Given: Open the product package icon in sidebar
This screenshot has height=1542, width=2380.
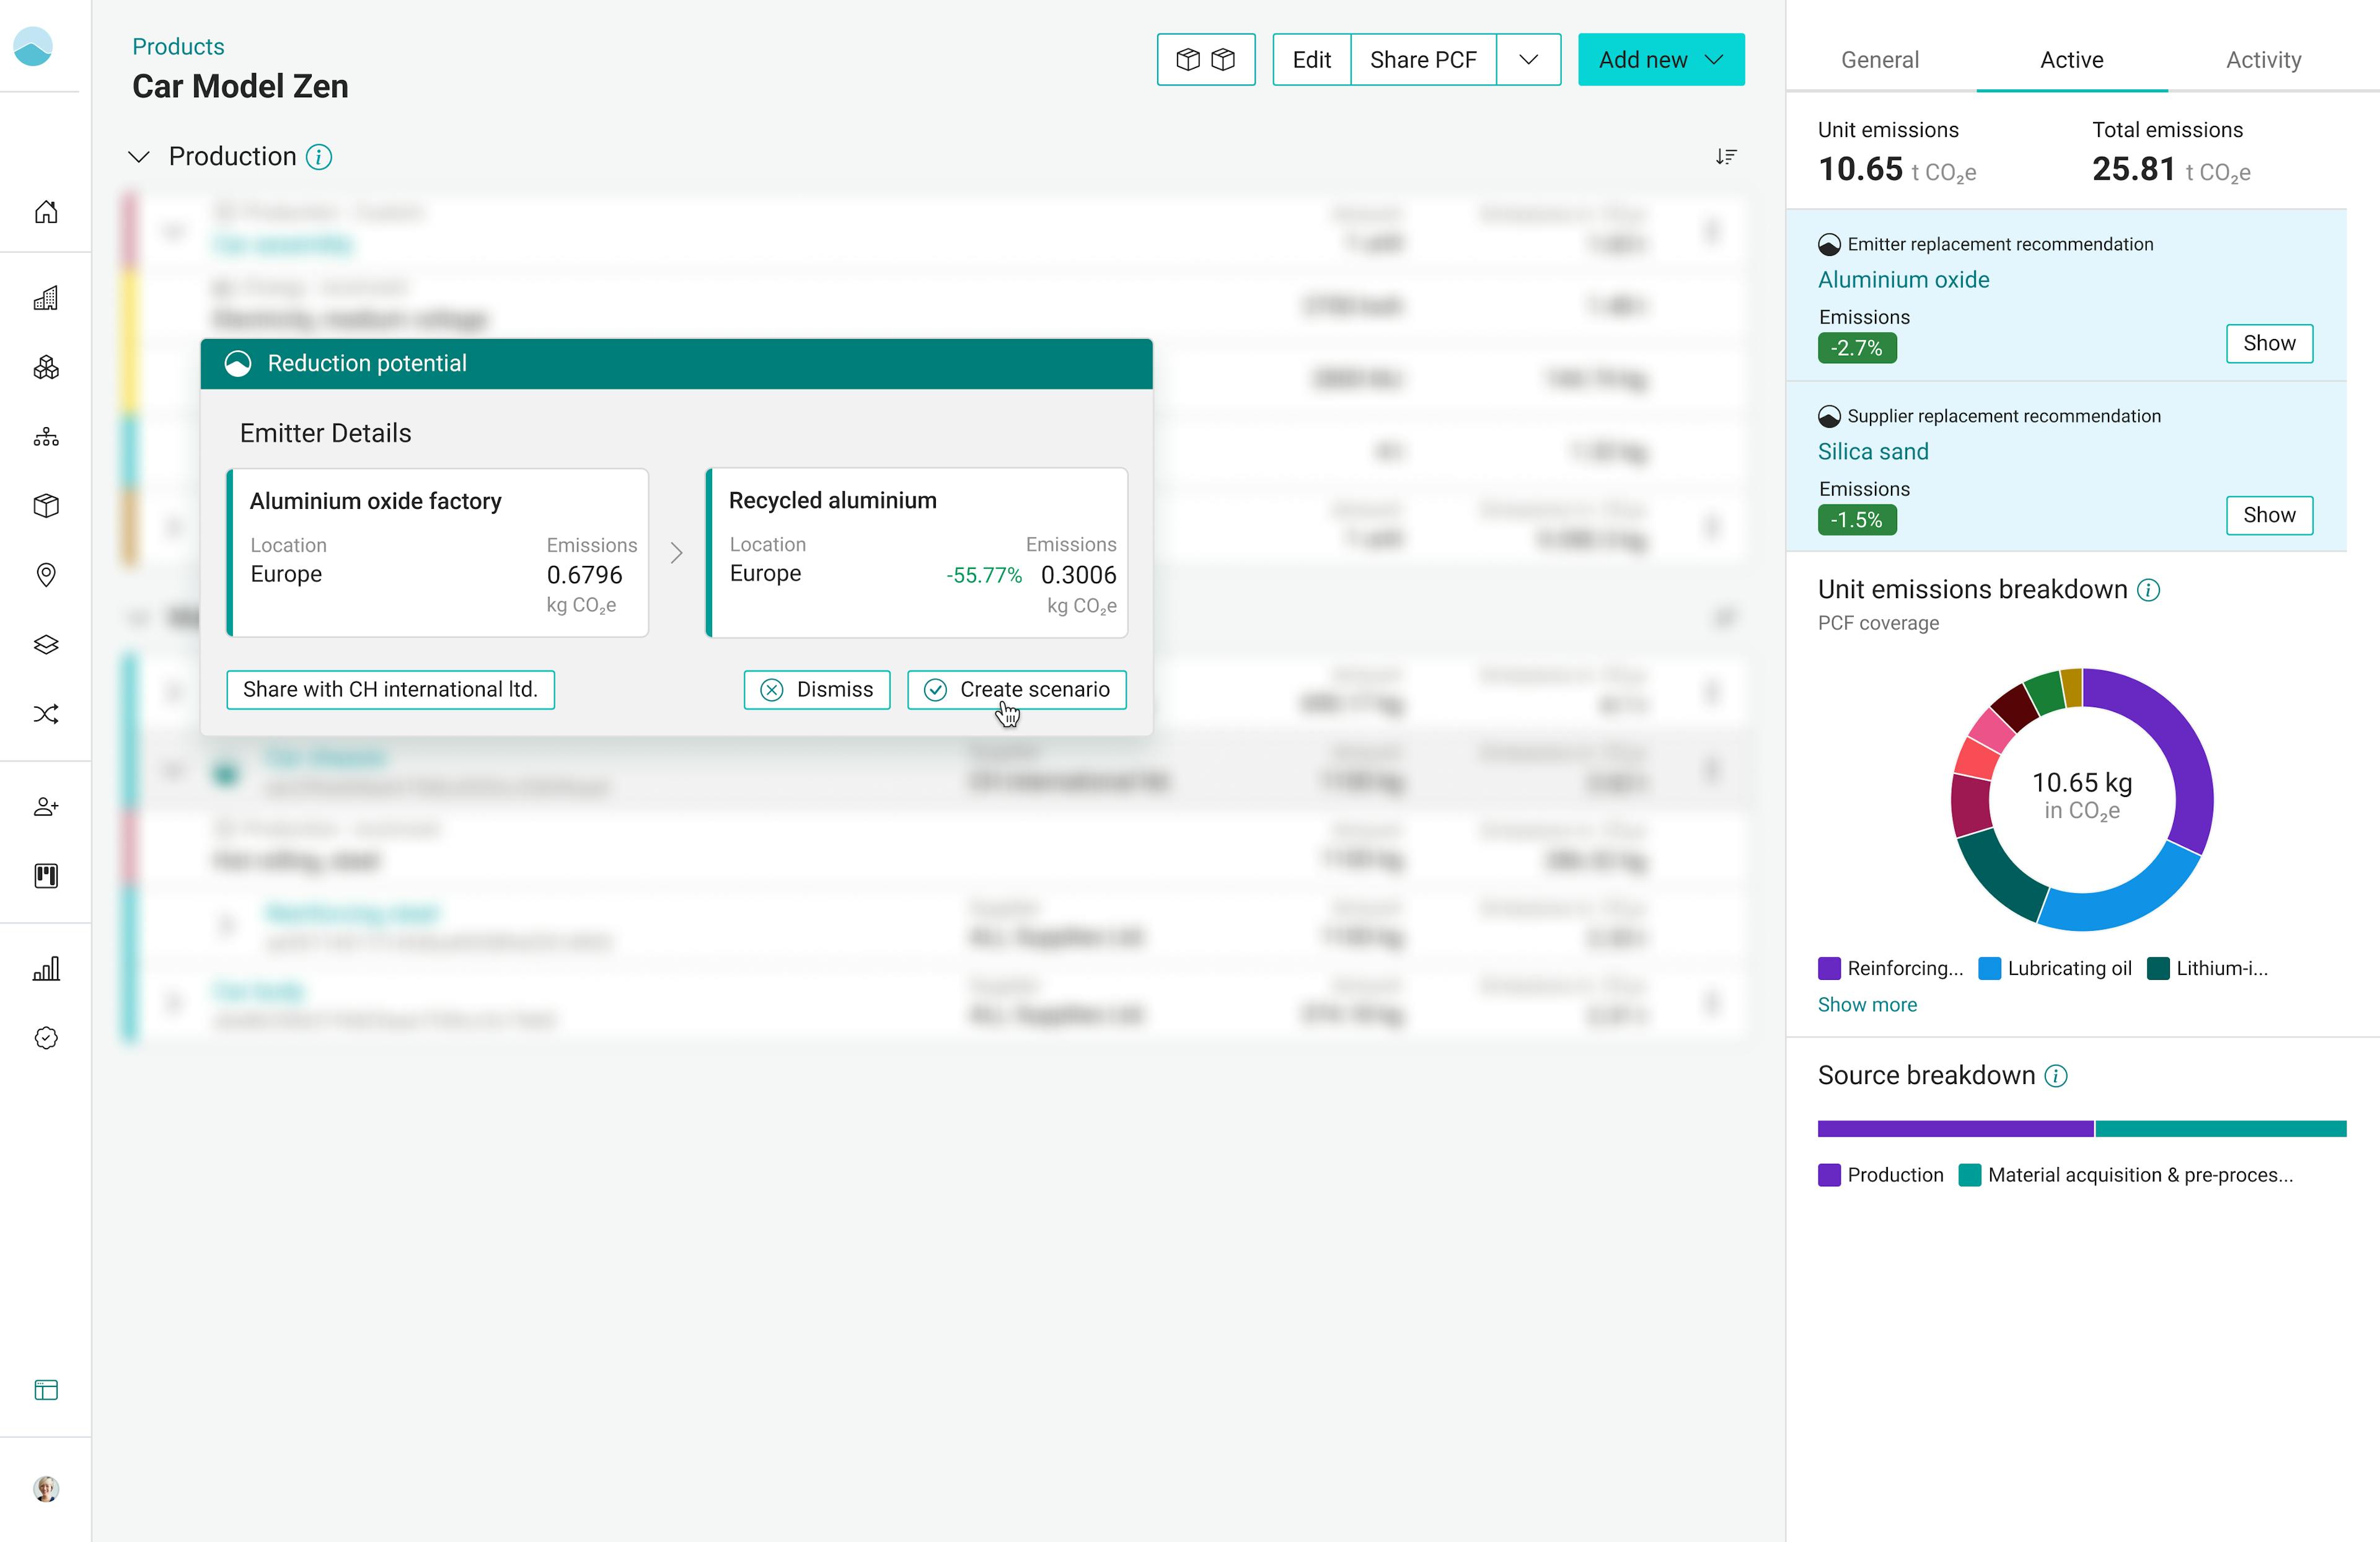Looking at the screenshot, I should pyautogui.click(x=46, y=506).
